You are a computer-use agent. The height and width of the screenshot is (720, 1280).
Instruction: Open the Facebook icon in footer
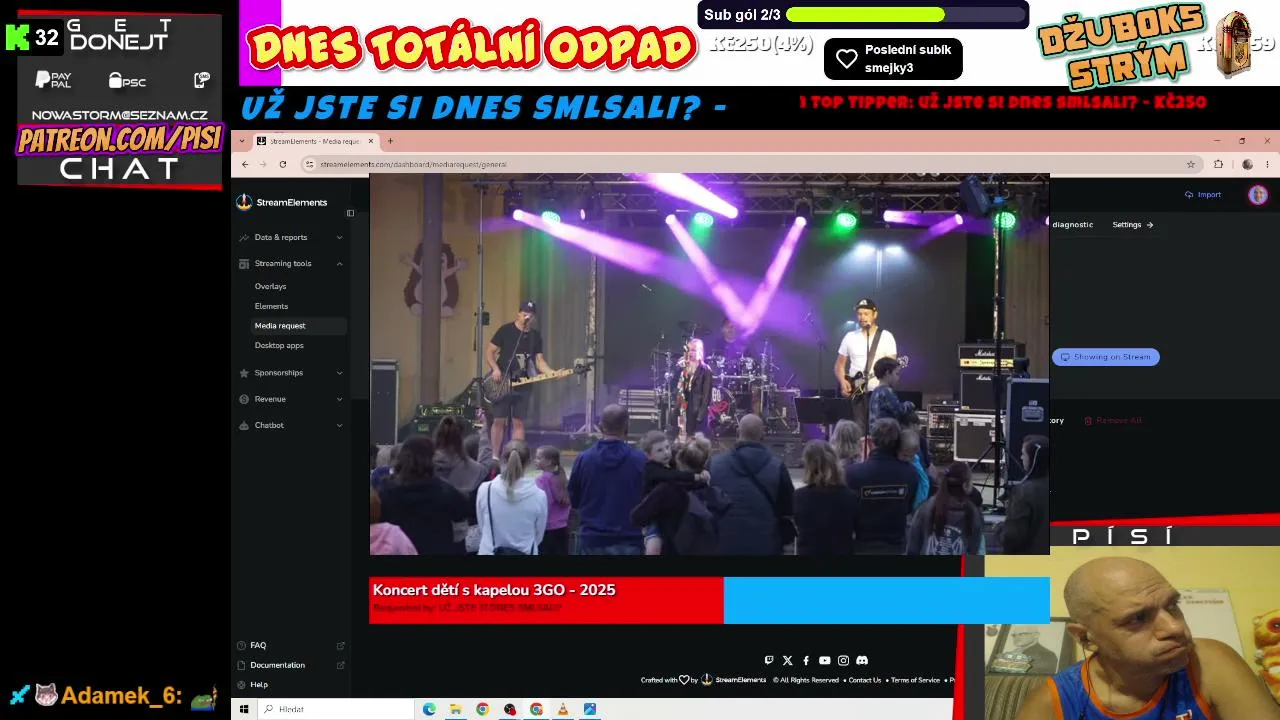(x=806, y=660)
